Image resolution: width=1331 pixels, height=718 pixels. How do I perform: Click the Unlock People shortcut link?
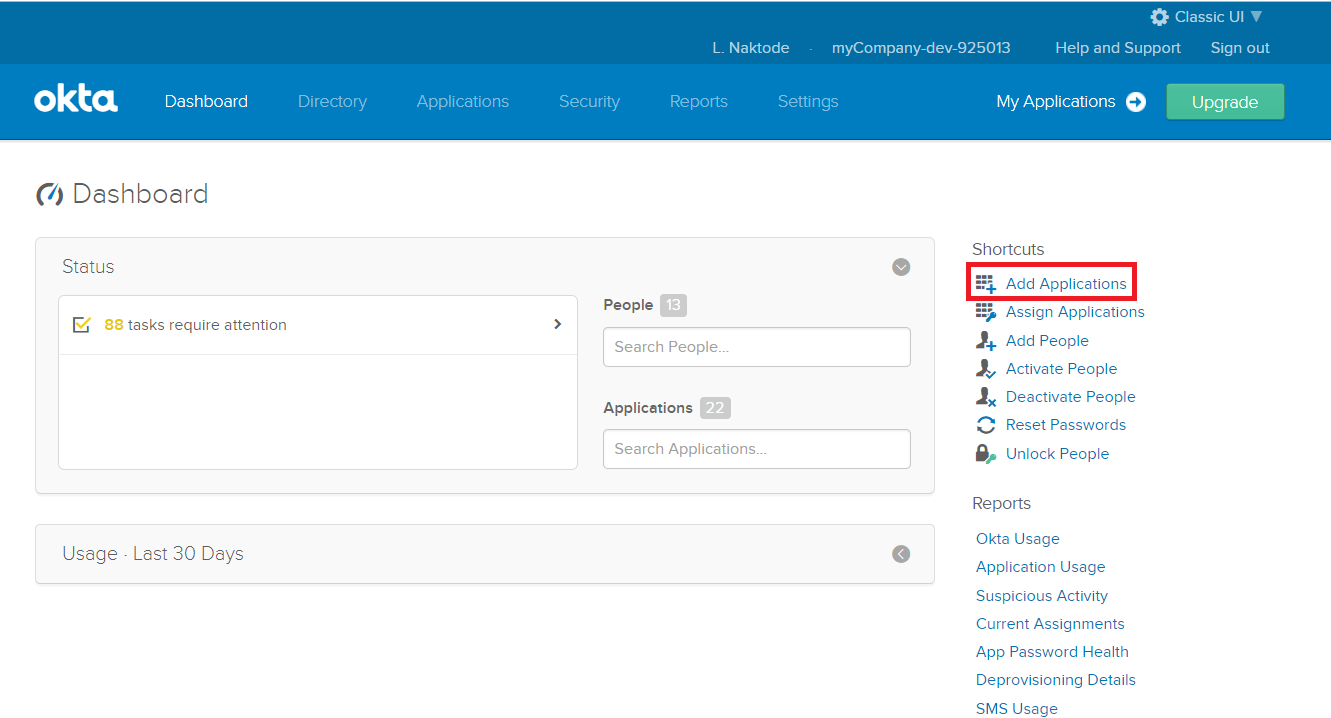tap(1057, 454)
